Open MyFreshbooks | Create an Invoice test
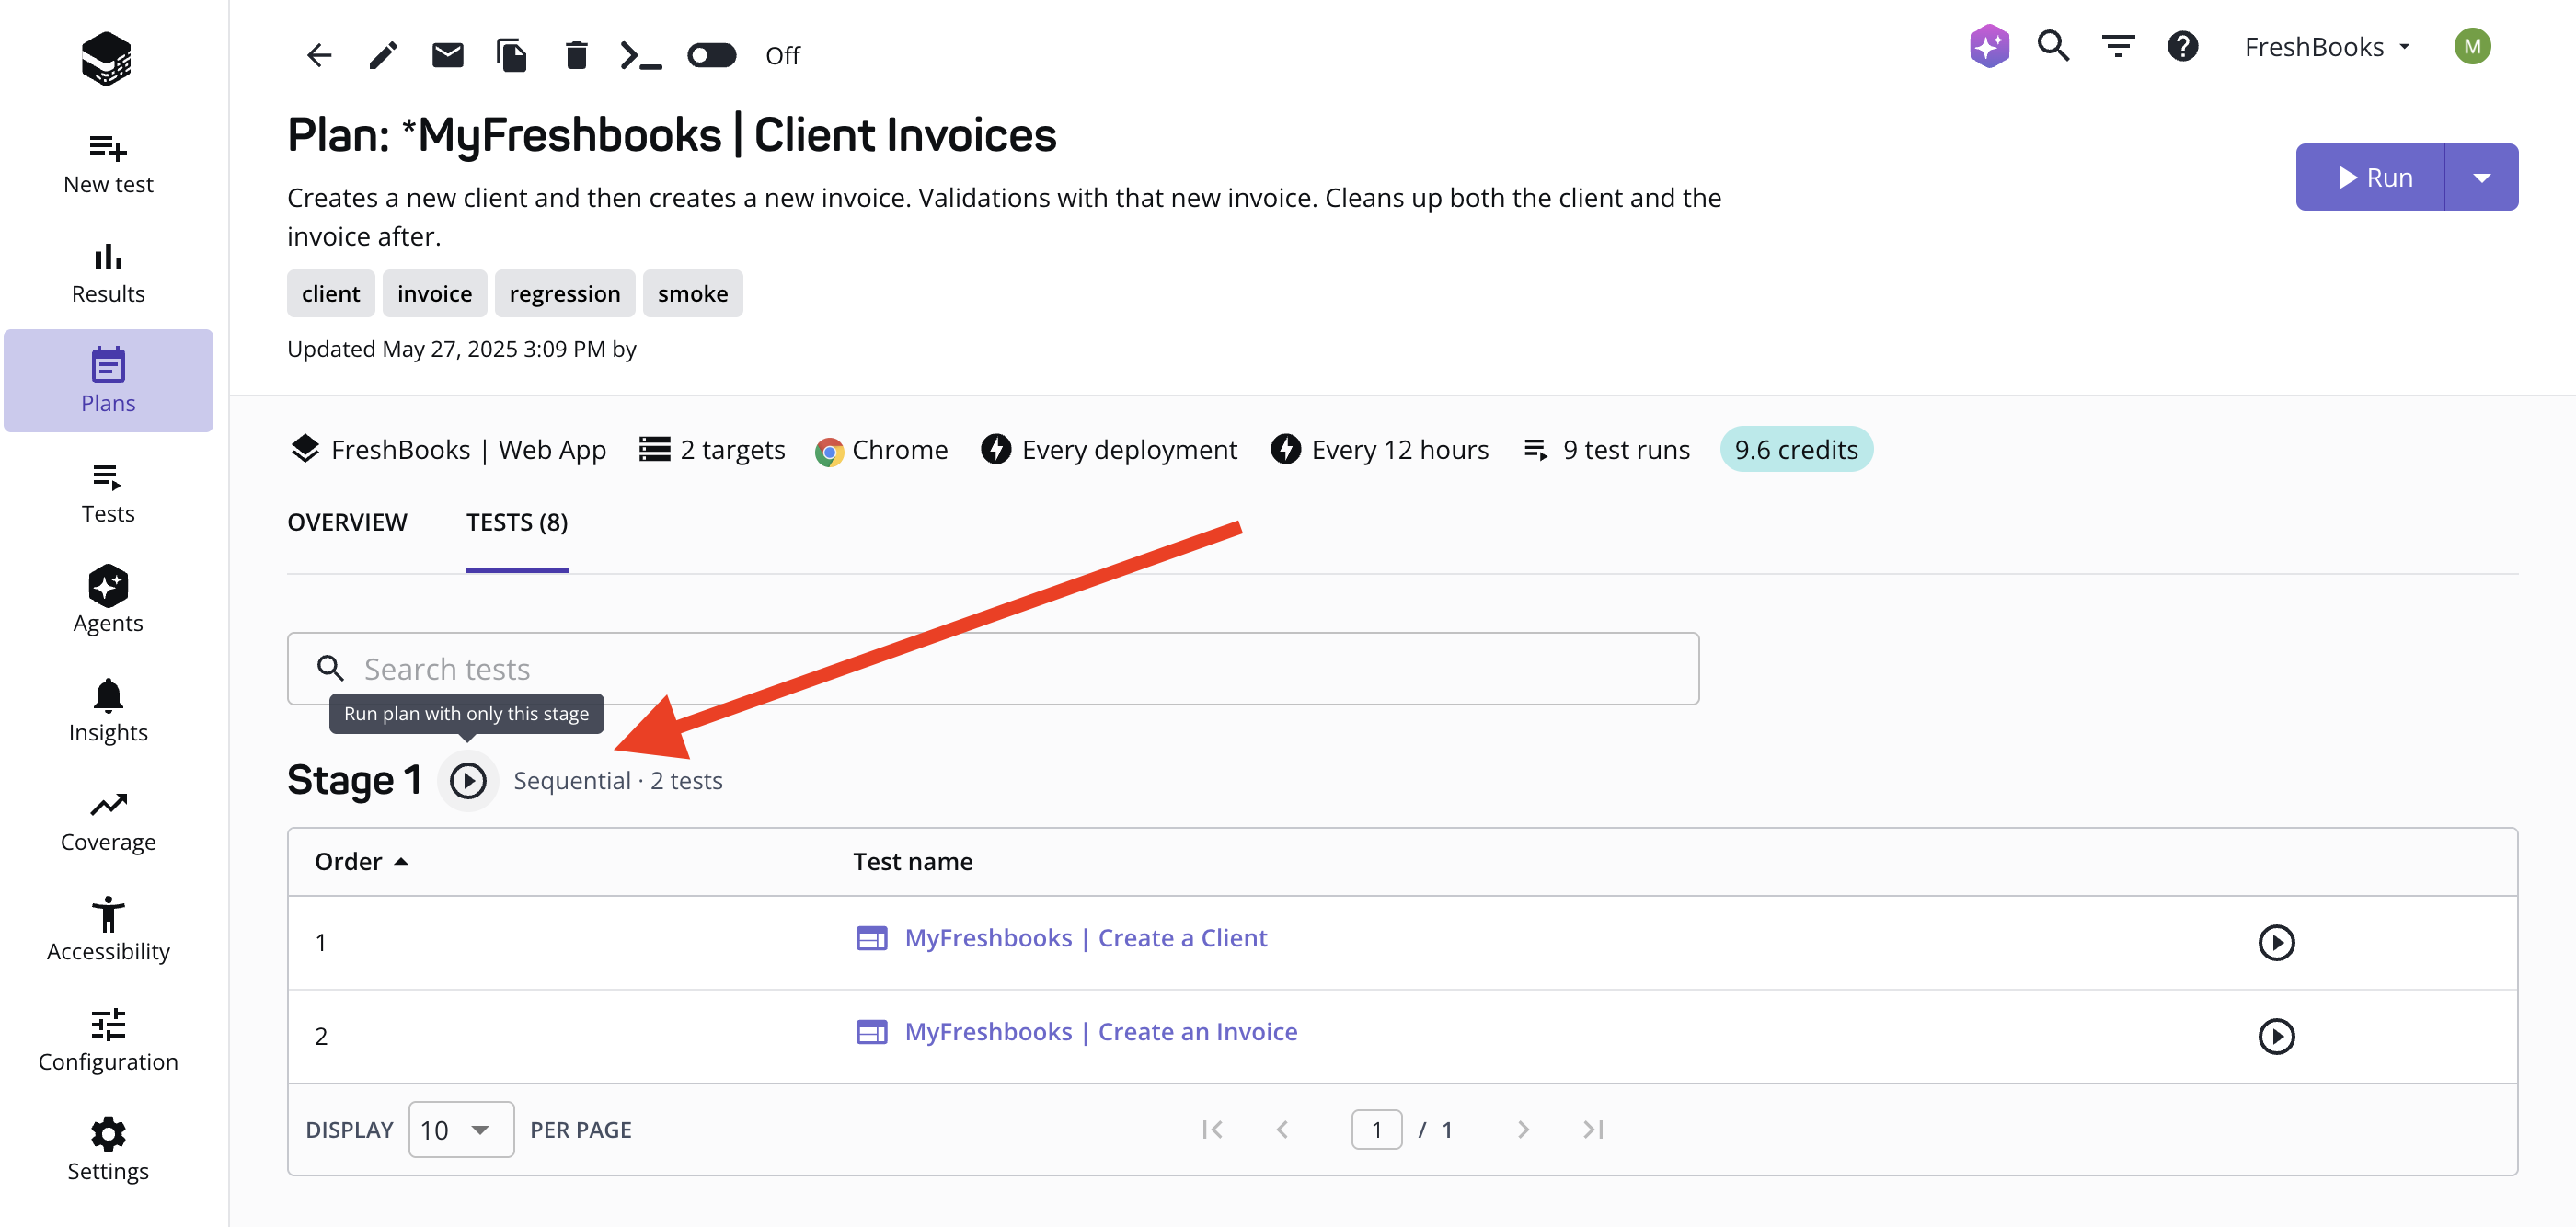 pyautogui.click(x=1101, y=1031)
